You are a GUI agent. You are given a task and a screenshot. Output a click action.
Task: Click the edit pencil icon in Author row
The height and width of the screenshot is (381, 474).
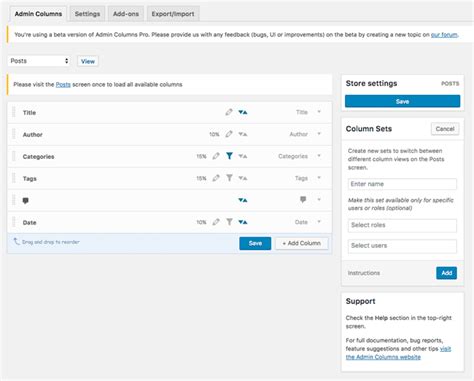coord(229,134)
